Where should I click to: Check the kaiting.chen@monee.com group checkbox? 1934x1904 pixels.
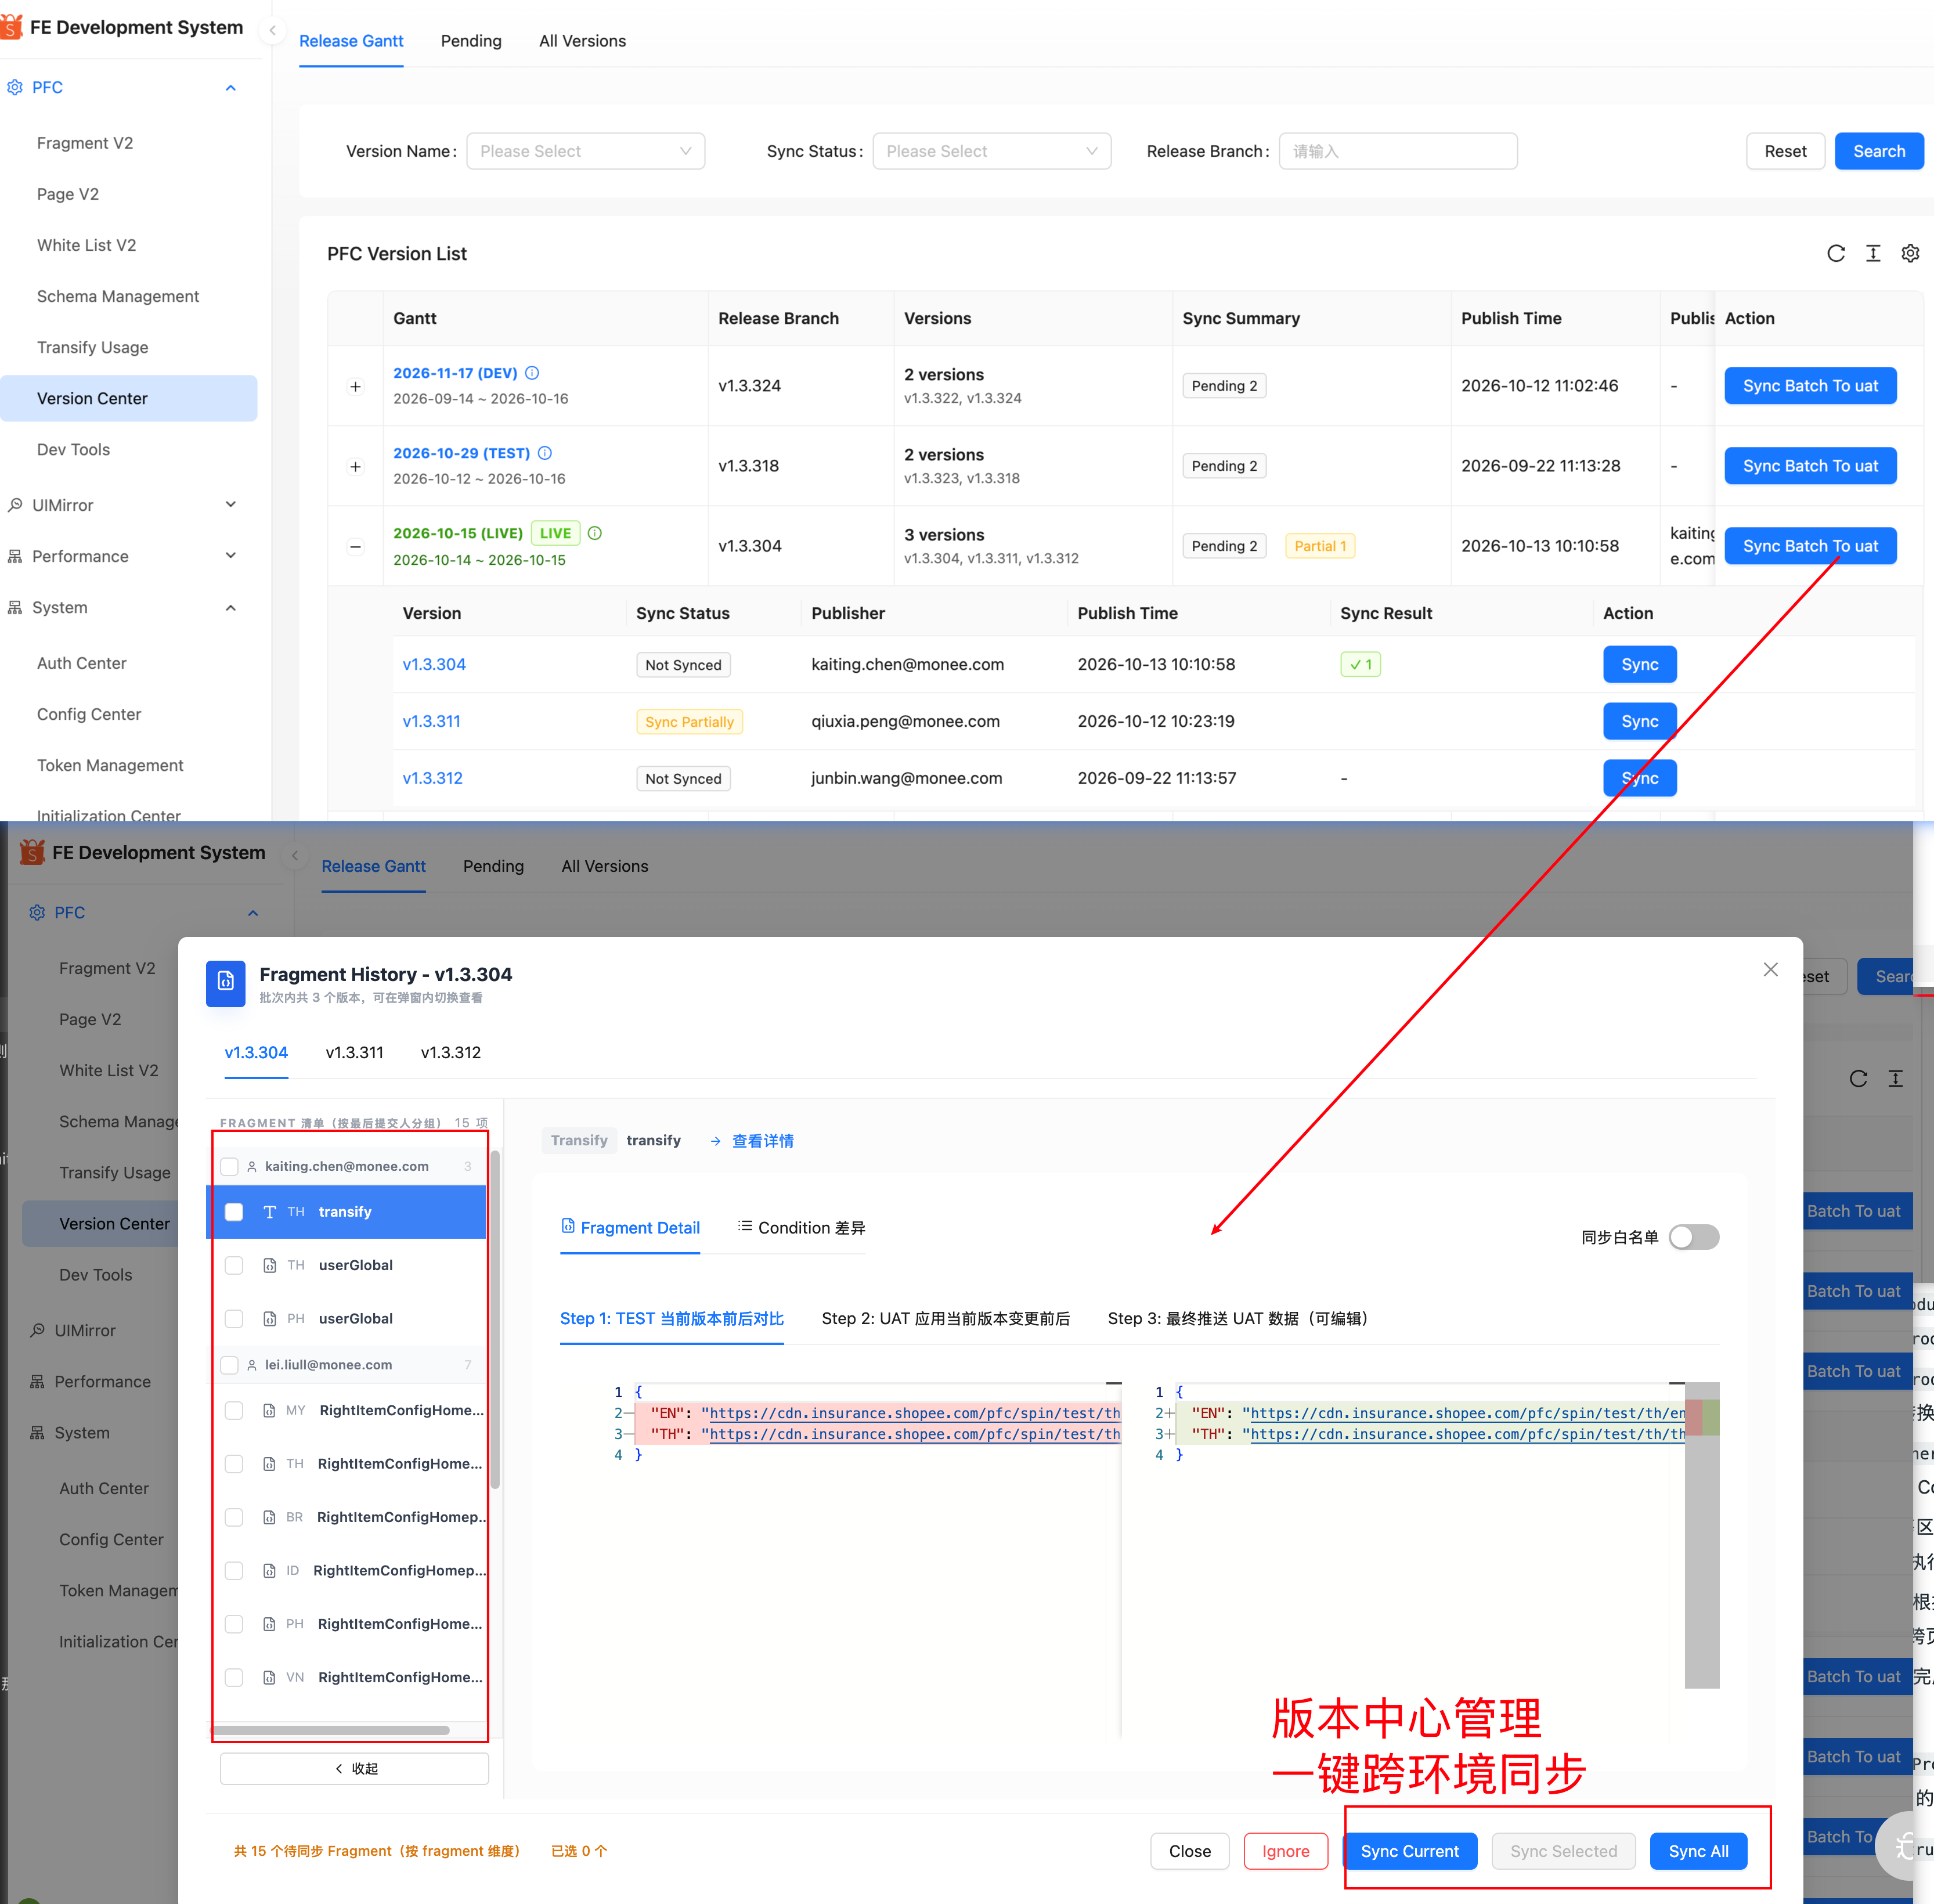pos(230,1166)
